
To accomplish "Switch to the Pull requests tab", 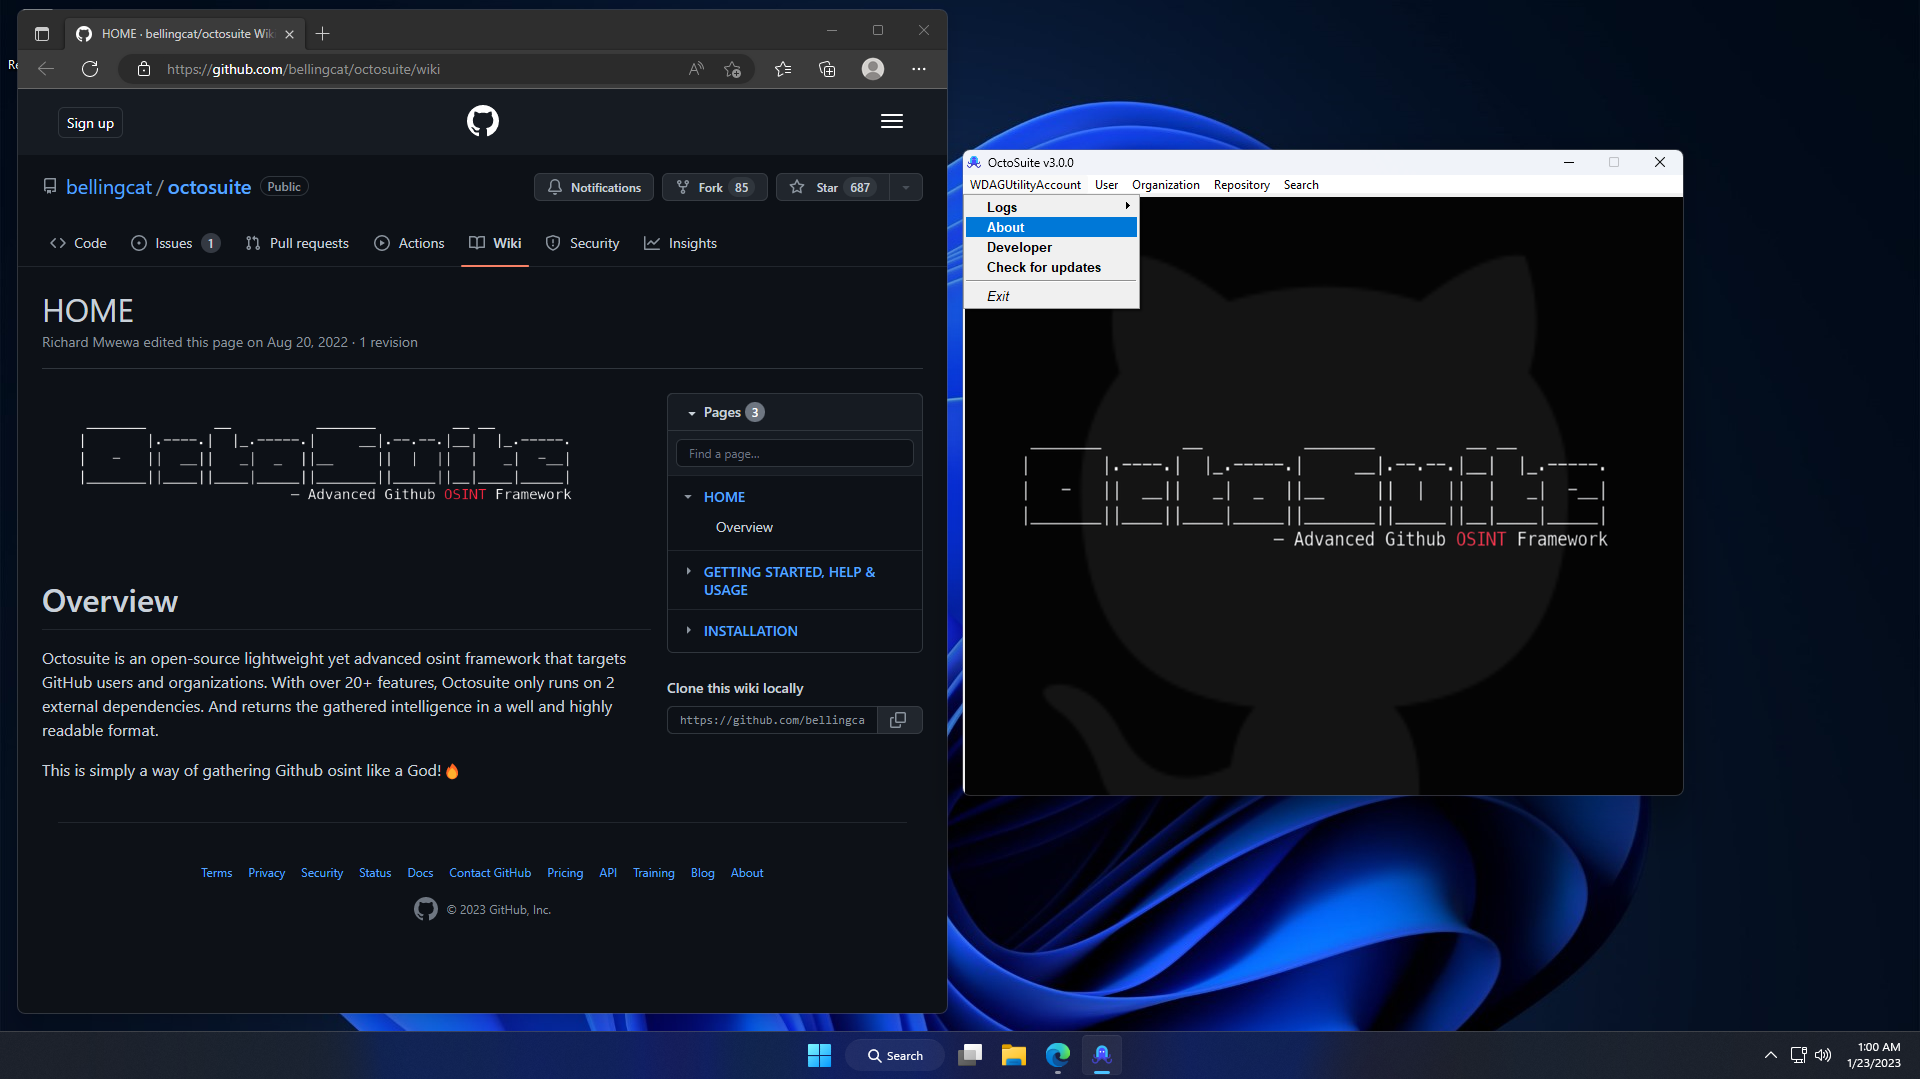I will click(x=297, y=243).
